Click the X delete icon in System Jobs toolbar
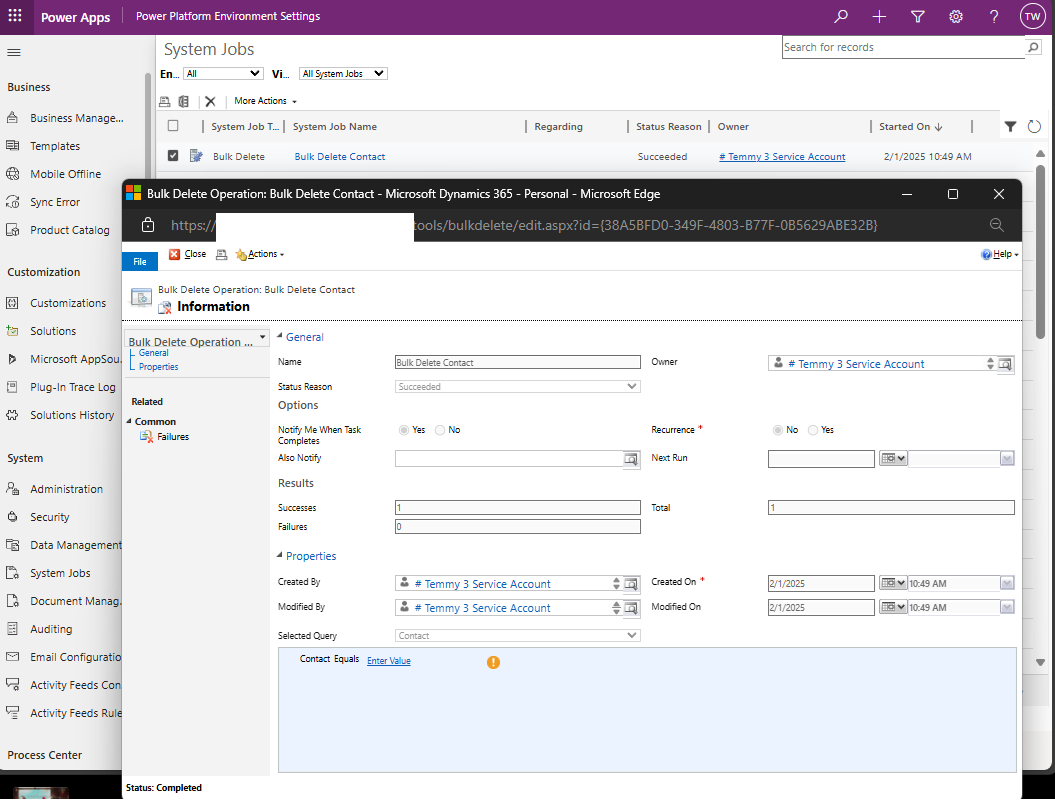1055x800 pixels. [210, 101]
